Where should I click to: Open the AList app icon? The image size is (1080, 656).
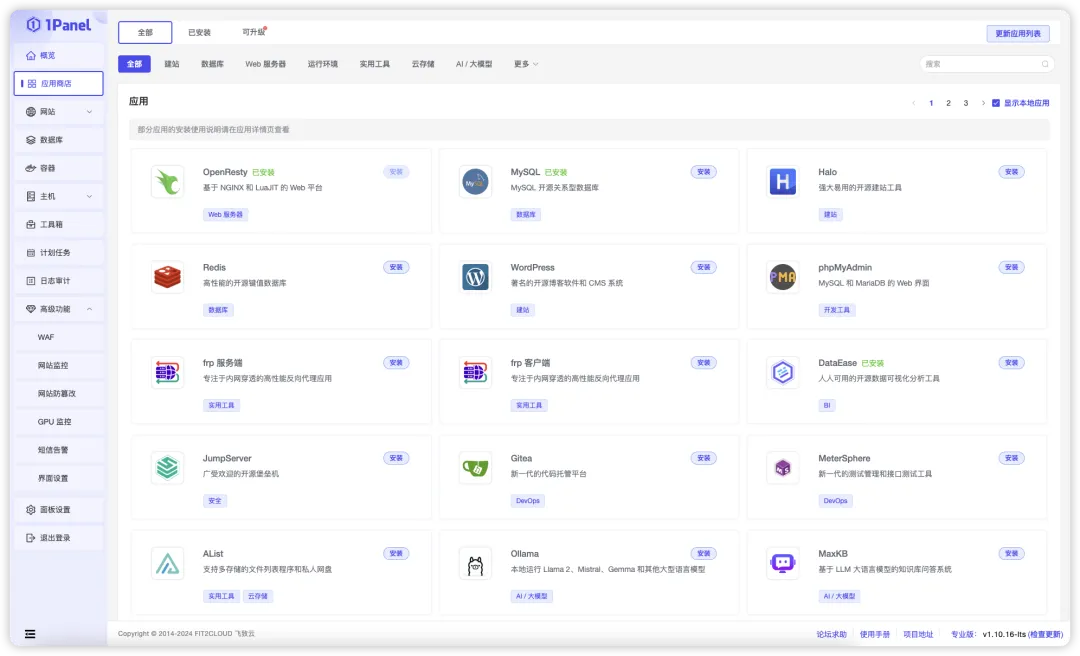pos(167,564)
